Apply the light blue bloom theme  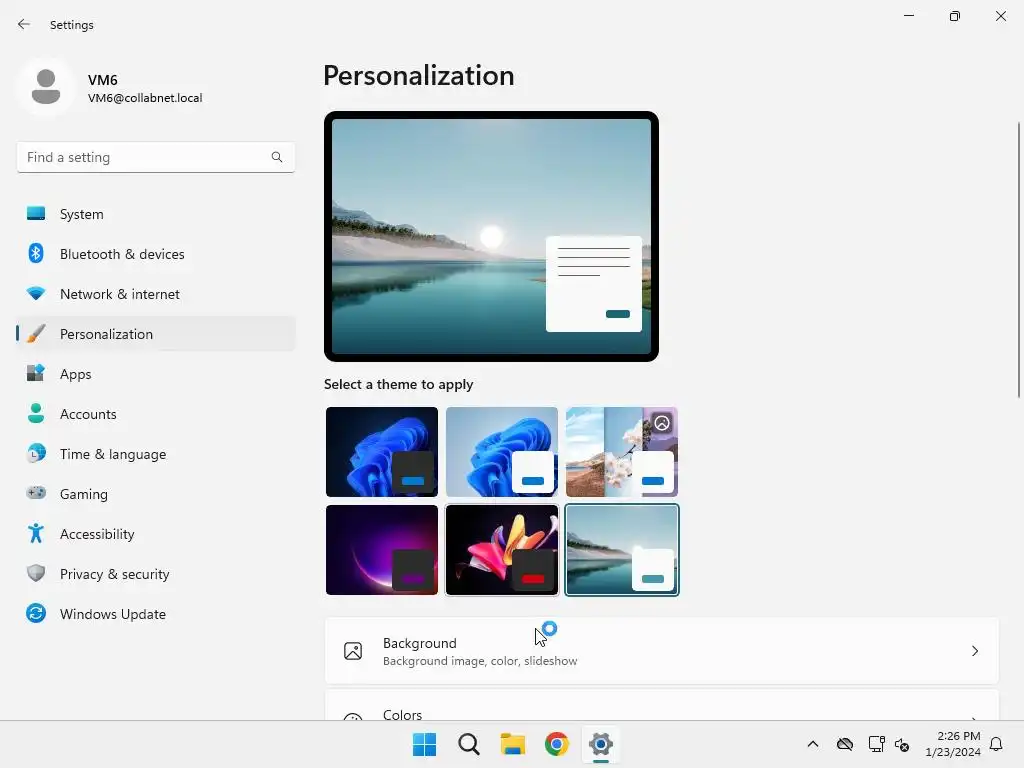click(x=502, y=452)
